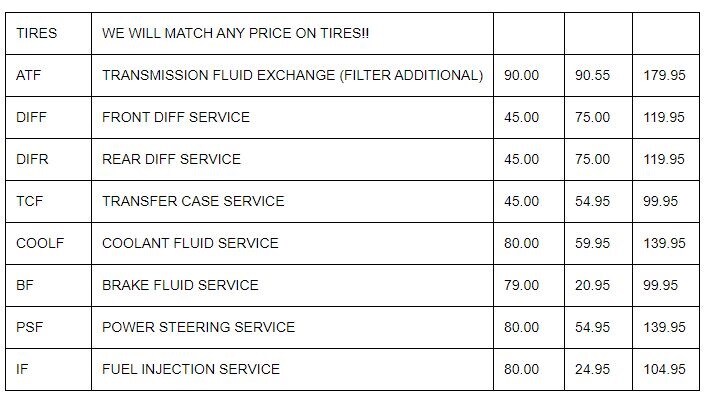Viewport: 705px width, 396px height.
Task: Select TRANSFER CASE SERVICE description
Action: click(x=292, y=201)
